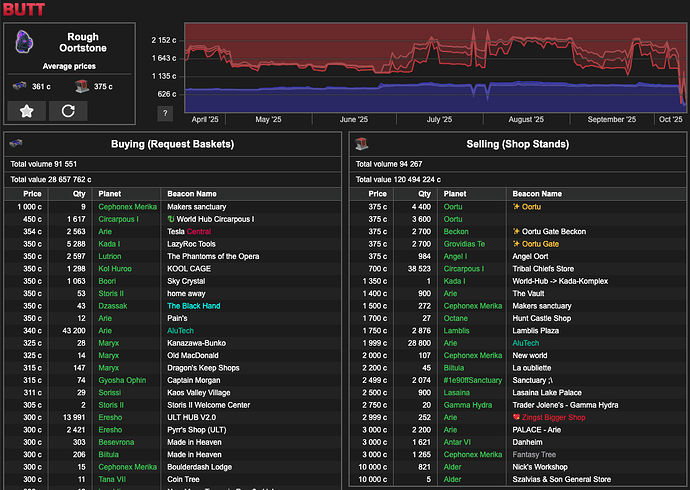Click the September '25 chart axis label
This screenshot has height=490, width=690.
click(x=612, y=119)
